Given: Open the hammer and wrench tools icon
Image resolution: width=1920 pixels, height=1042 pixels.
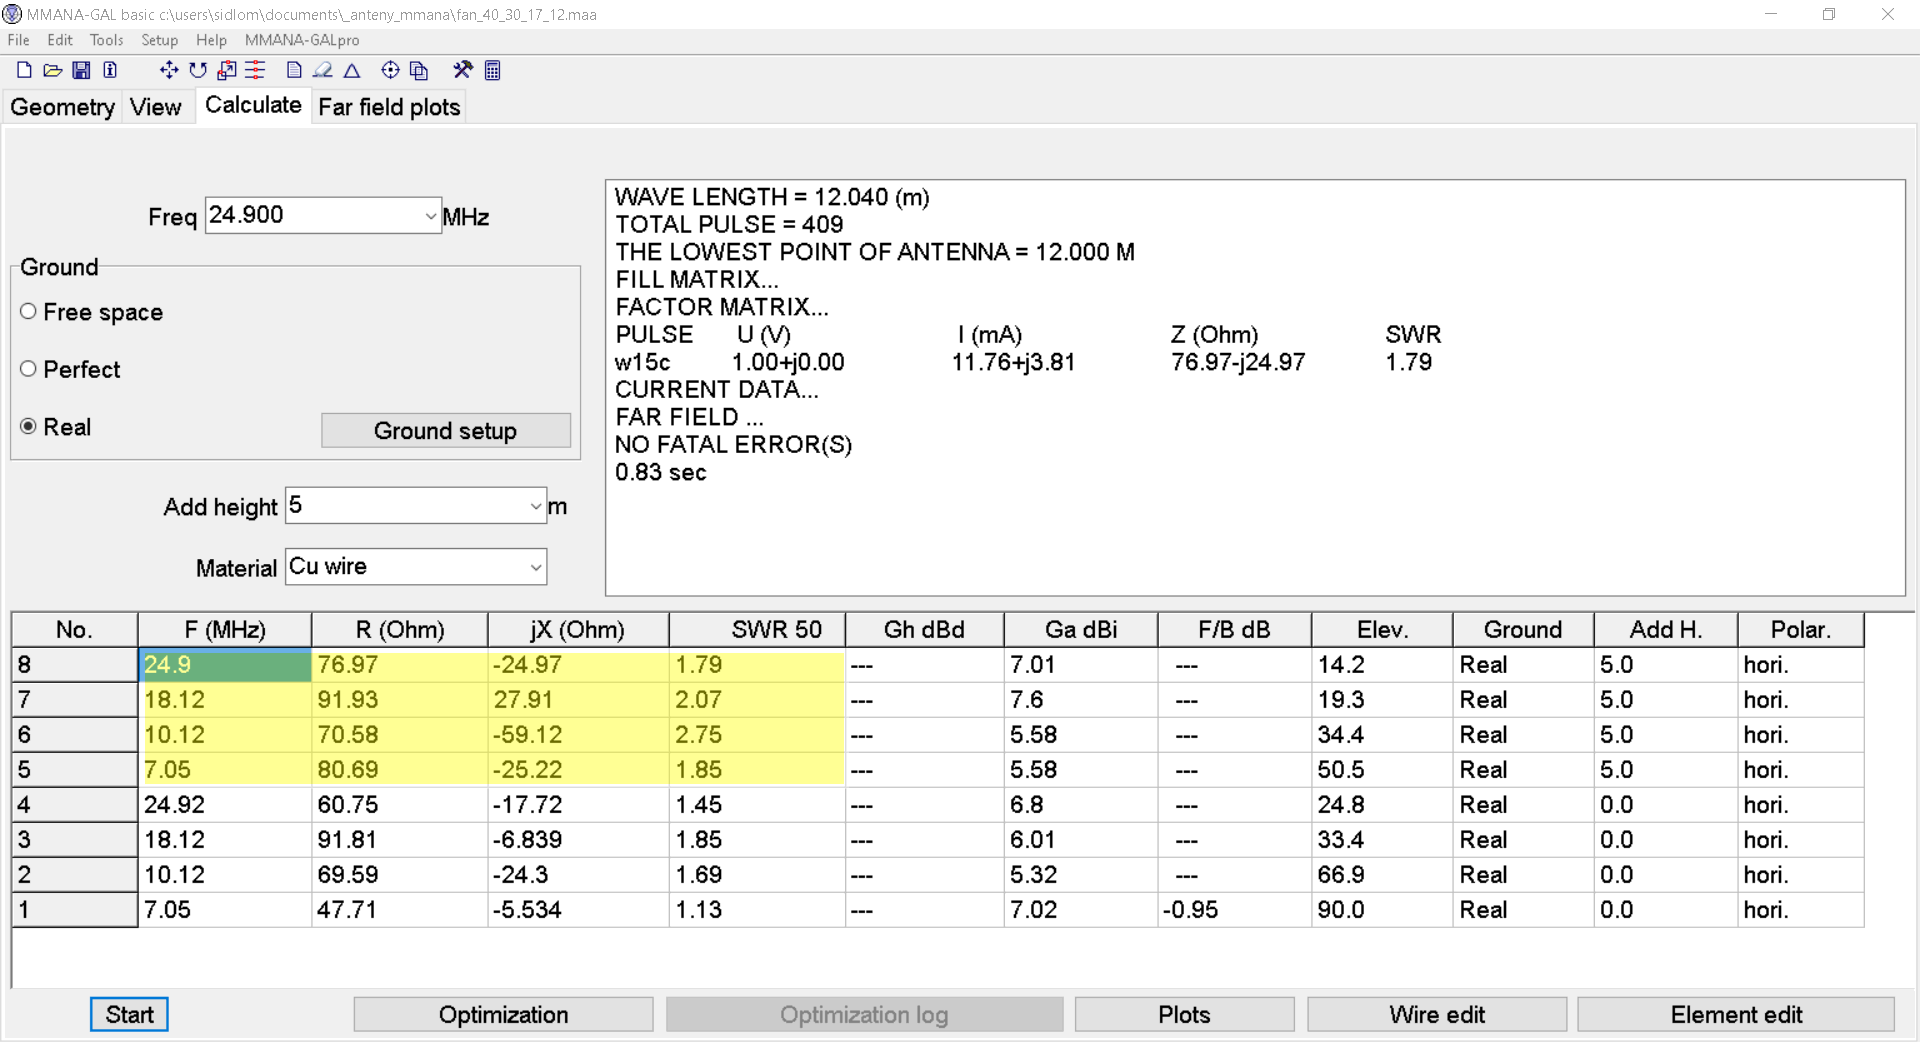Looking at the screenshot, I should coord(462,70).
